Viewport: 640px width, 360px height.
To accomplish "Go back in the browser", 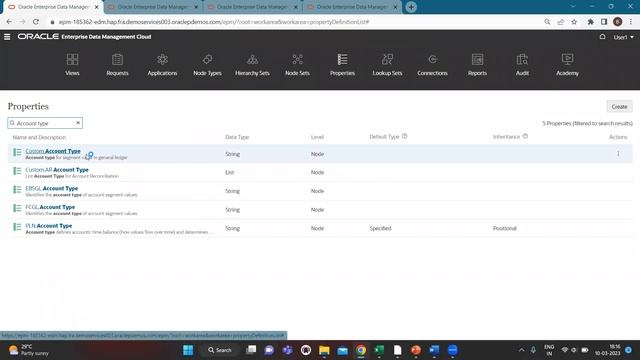I will (9, 22).
